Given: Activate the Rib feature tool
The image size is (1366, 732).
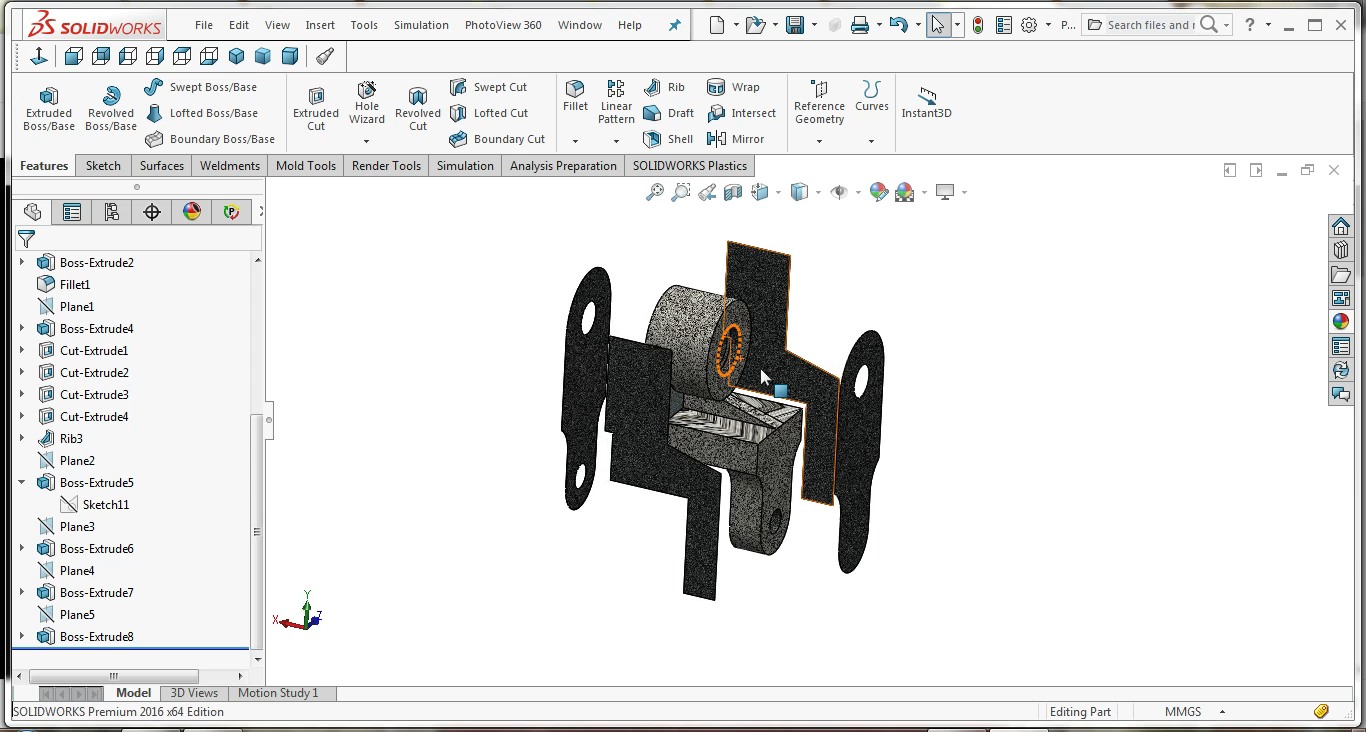Looking at the screenshot, I should click(665, 87).
